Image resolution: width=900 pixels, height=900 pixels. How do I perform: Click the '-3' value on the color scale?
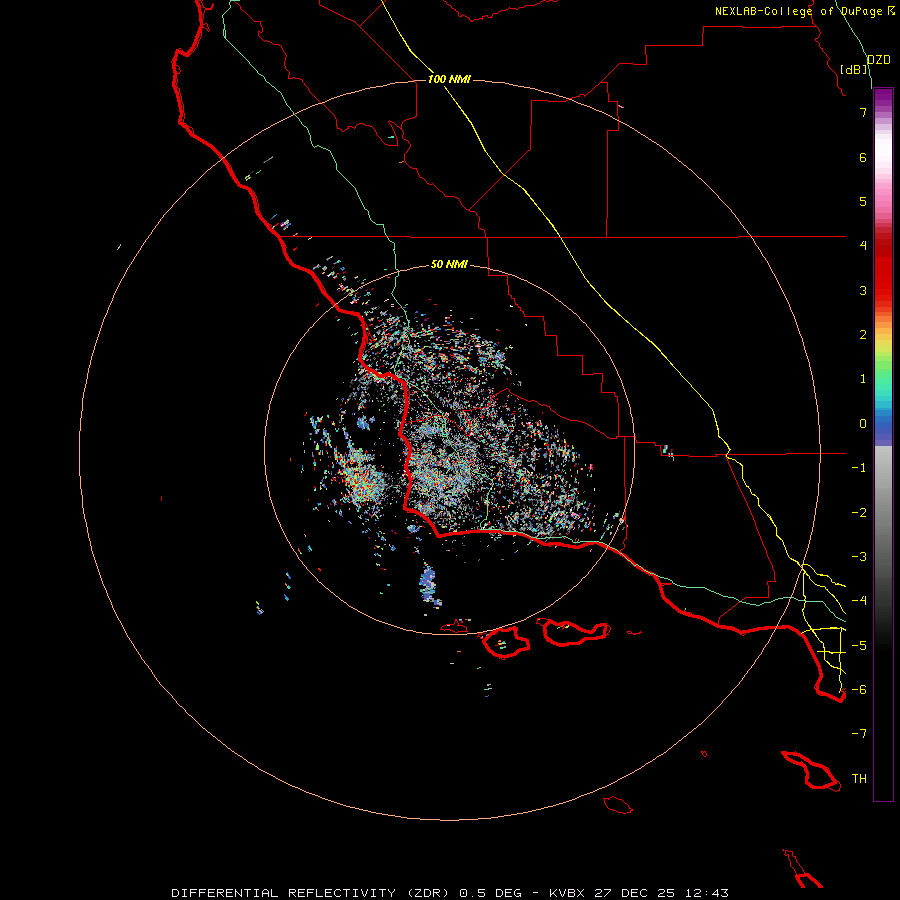pos(859,557)
